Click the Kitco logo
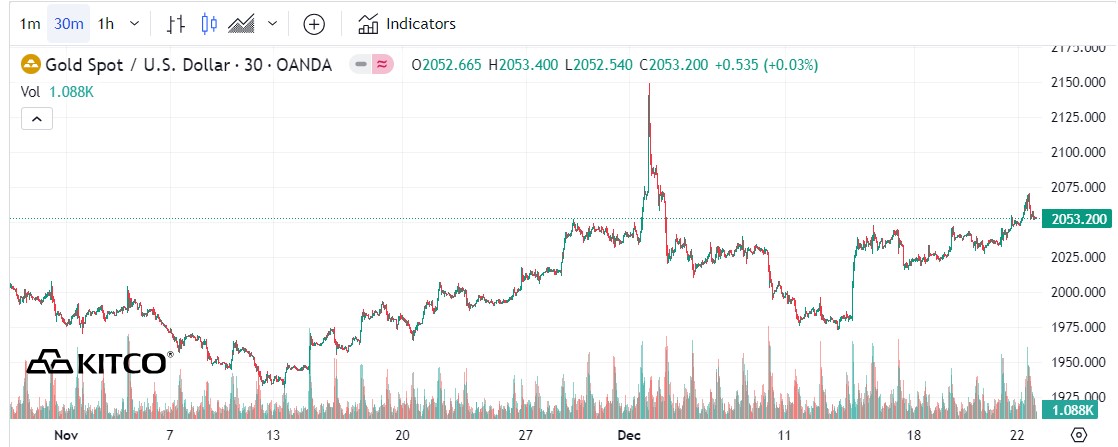The height and width of the screenshot is (447, 1118). pyautogui.click(x=98, y=361)
